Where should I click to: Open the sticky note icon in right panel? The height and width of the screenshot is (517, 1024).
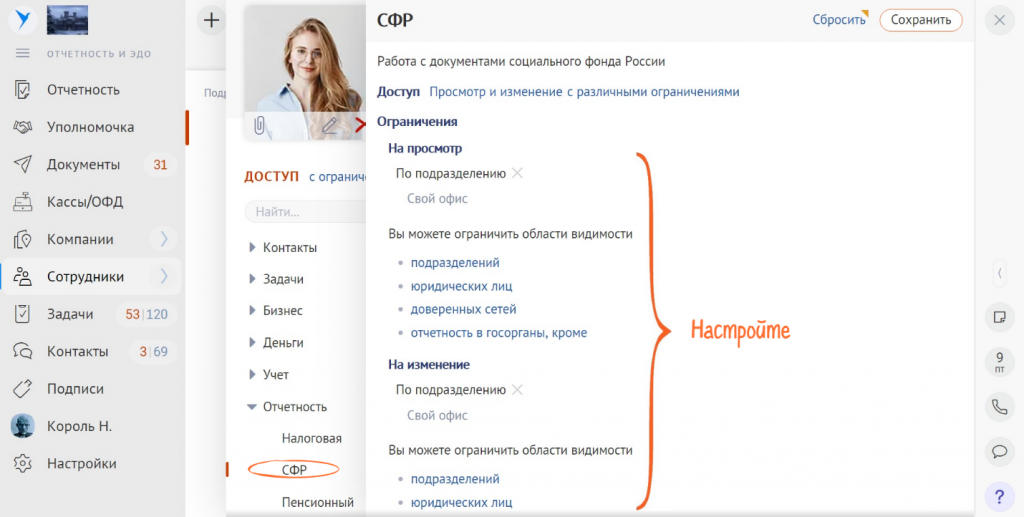point(998,317)
